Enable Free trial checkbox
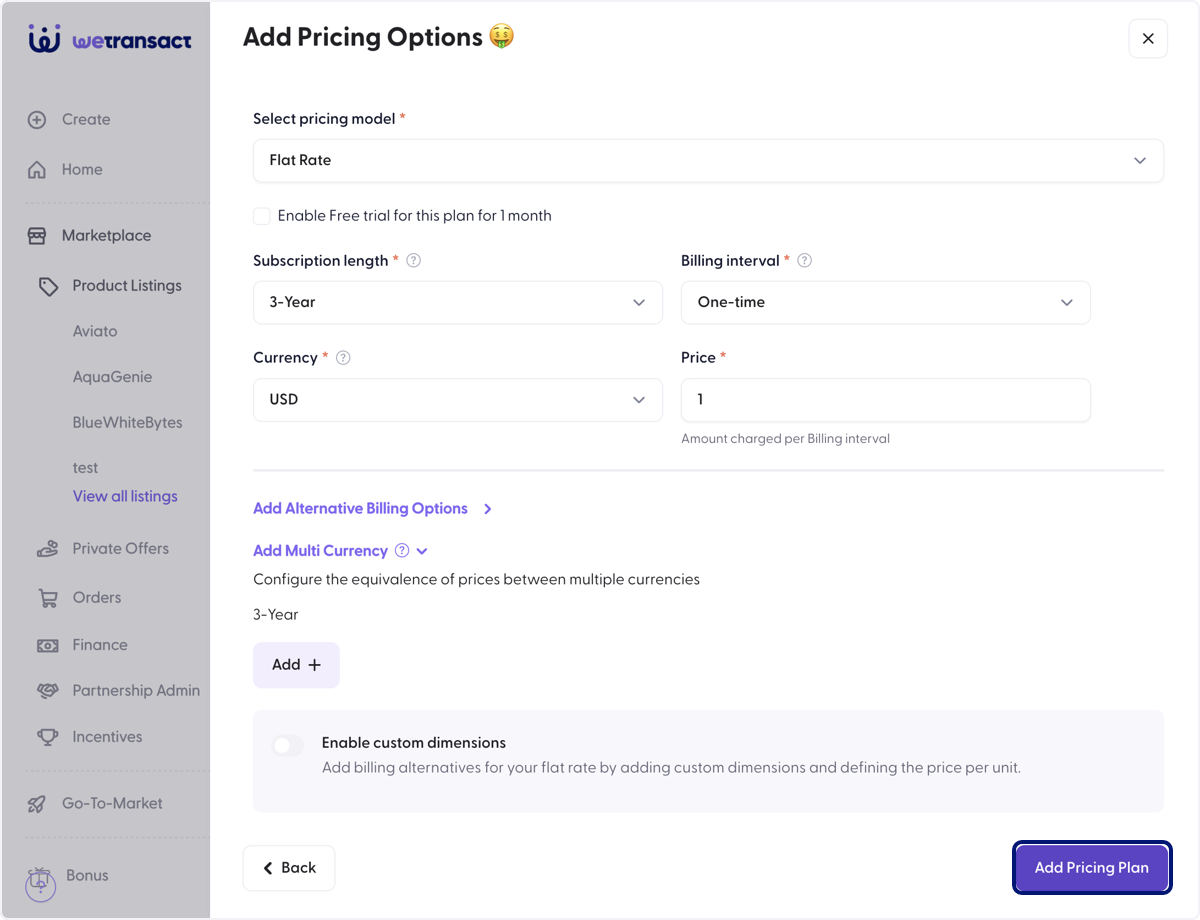This screenshot has width=1200, height=920. tap(262, 216)
